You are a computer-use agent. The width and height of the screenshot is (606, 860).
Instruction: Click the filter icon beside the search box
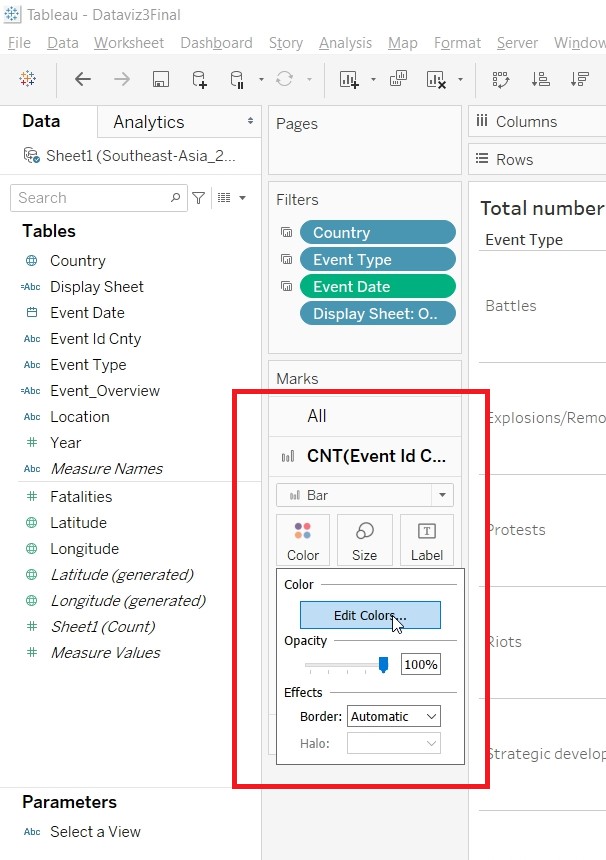(199, 198)
